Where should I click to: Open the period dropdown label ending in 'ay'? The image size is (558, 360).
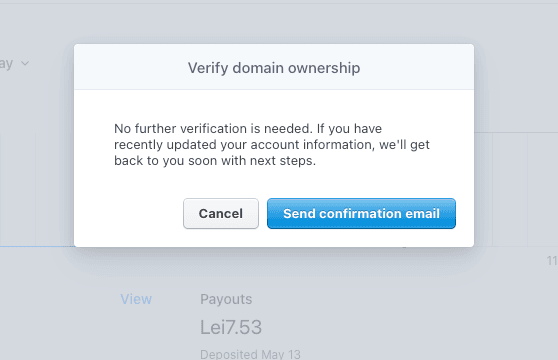(x=6, y=64)
